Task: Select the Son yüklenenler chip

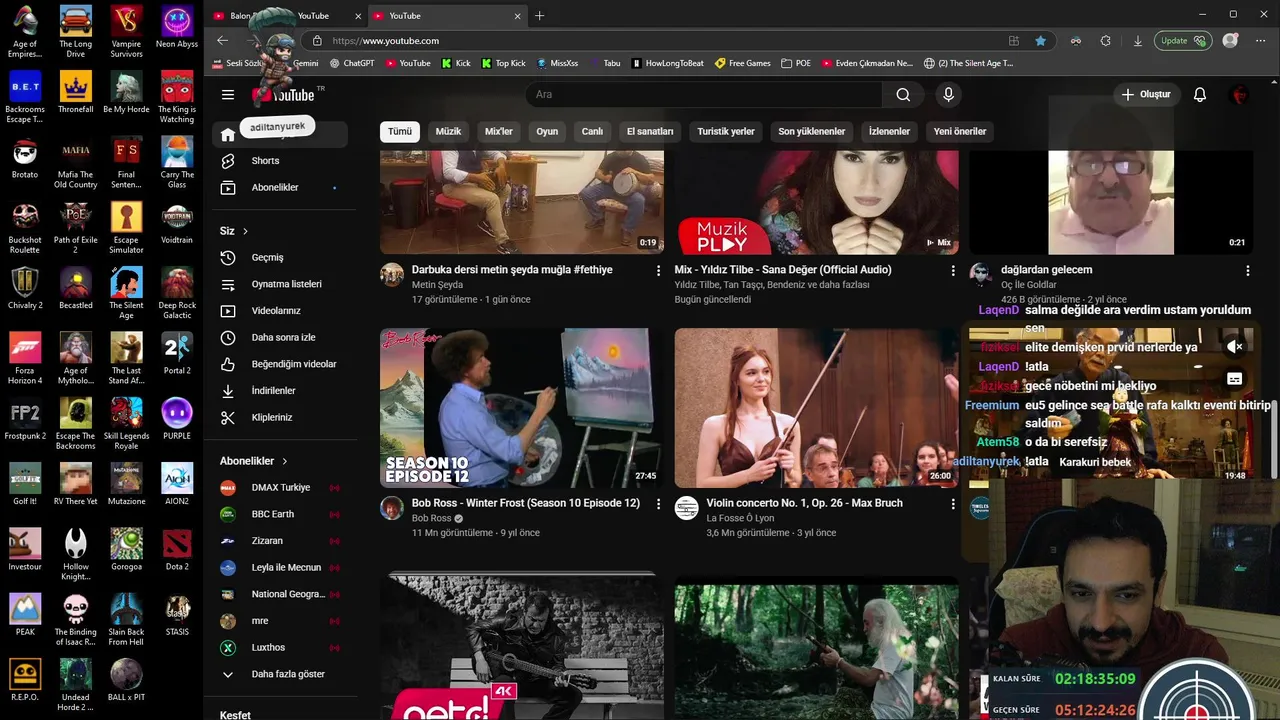Action: pyautogui.click(x=812, y=131)
